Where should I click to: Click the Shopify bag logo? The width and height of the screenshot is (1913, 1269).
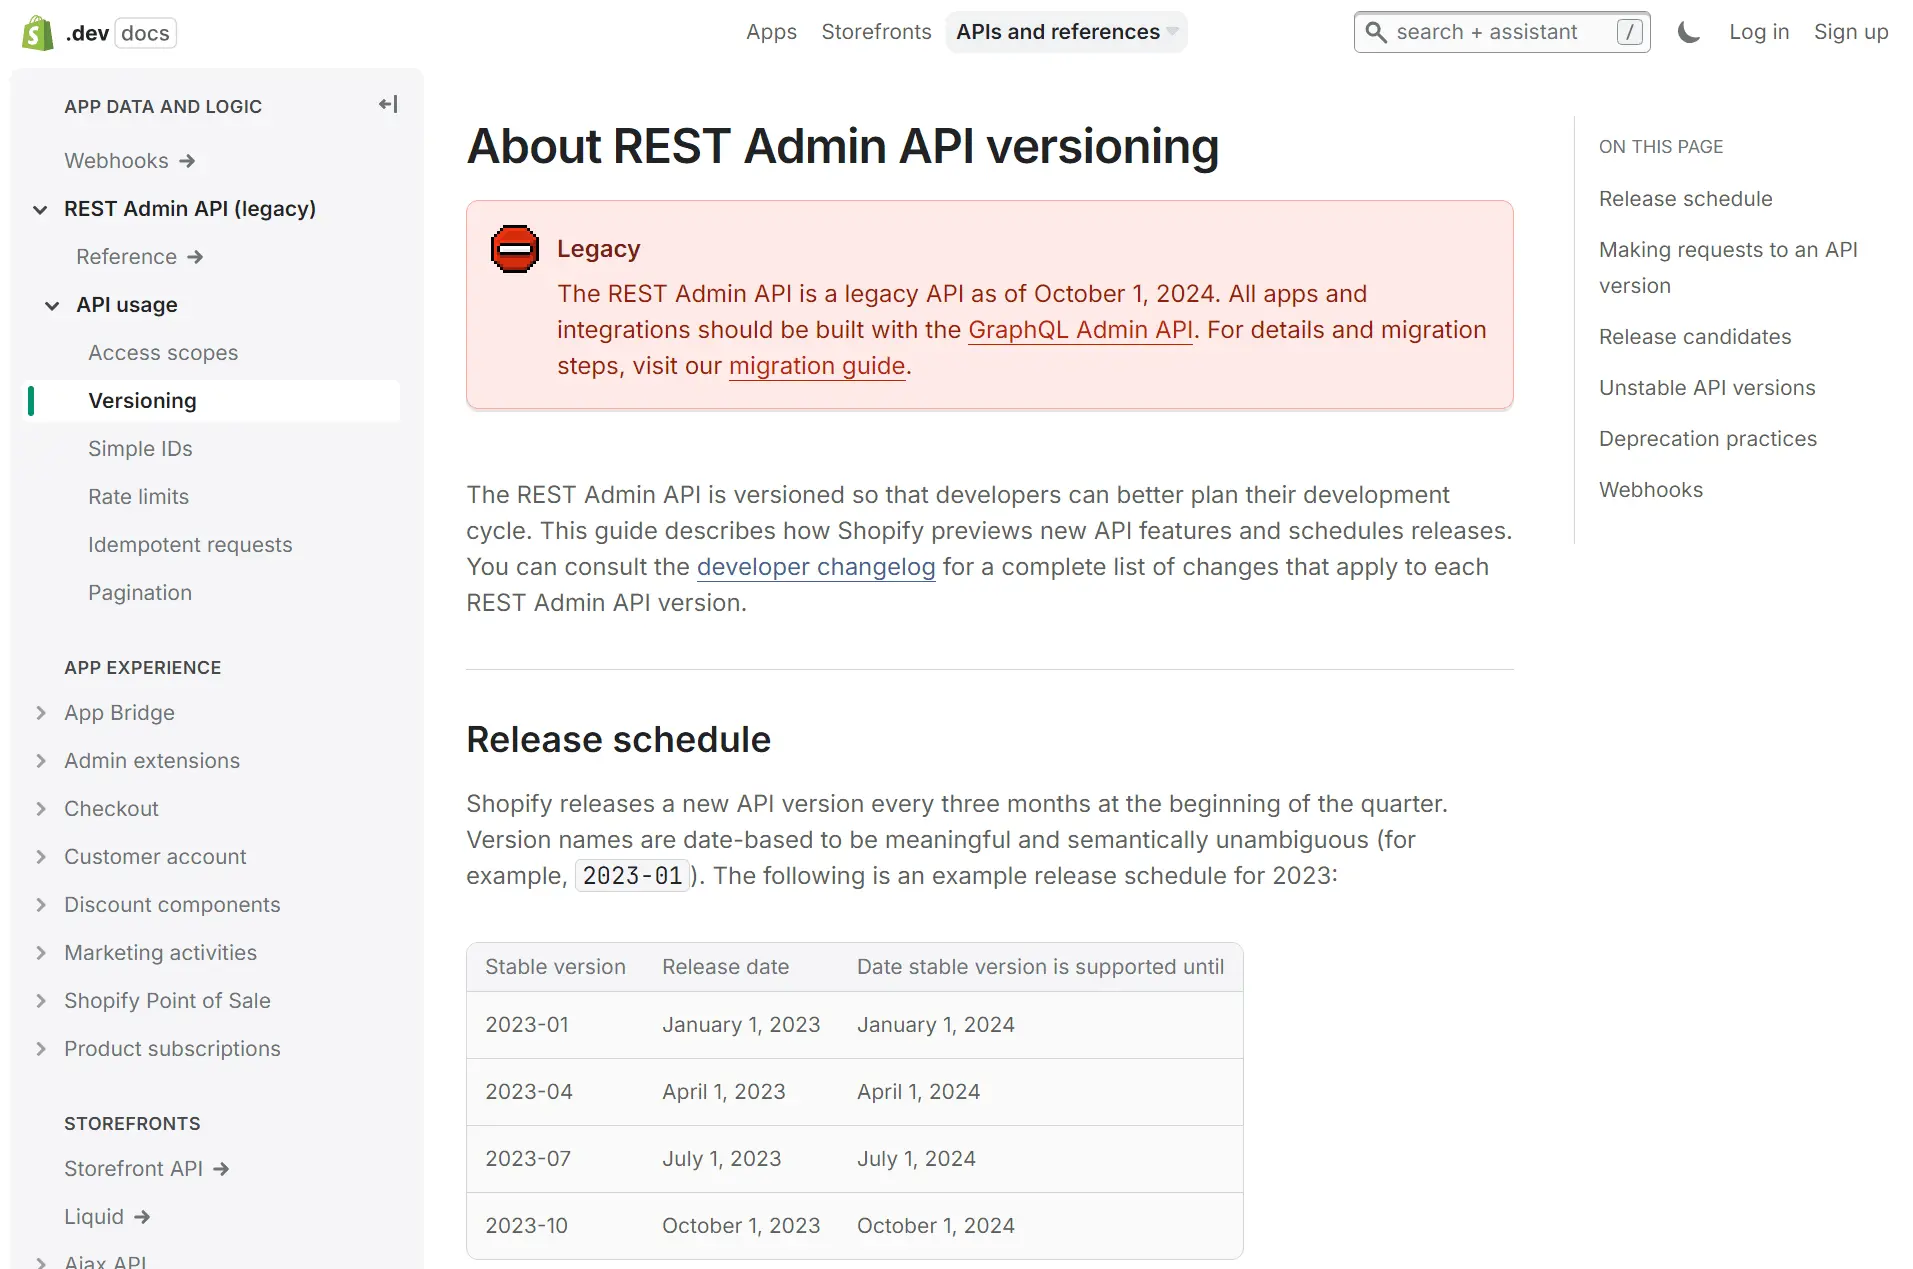tap(37, 33)
